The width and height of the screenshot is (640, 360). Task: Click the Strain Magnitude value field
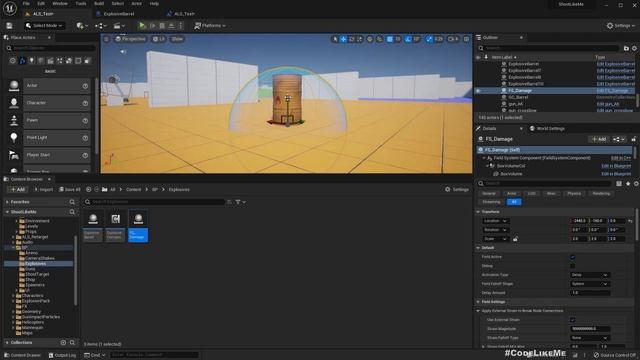[590, 329]
